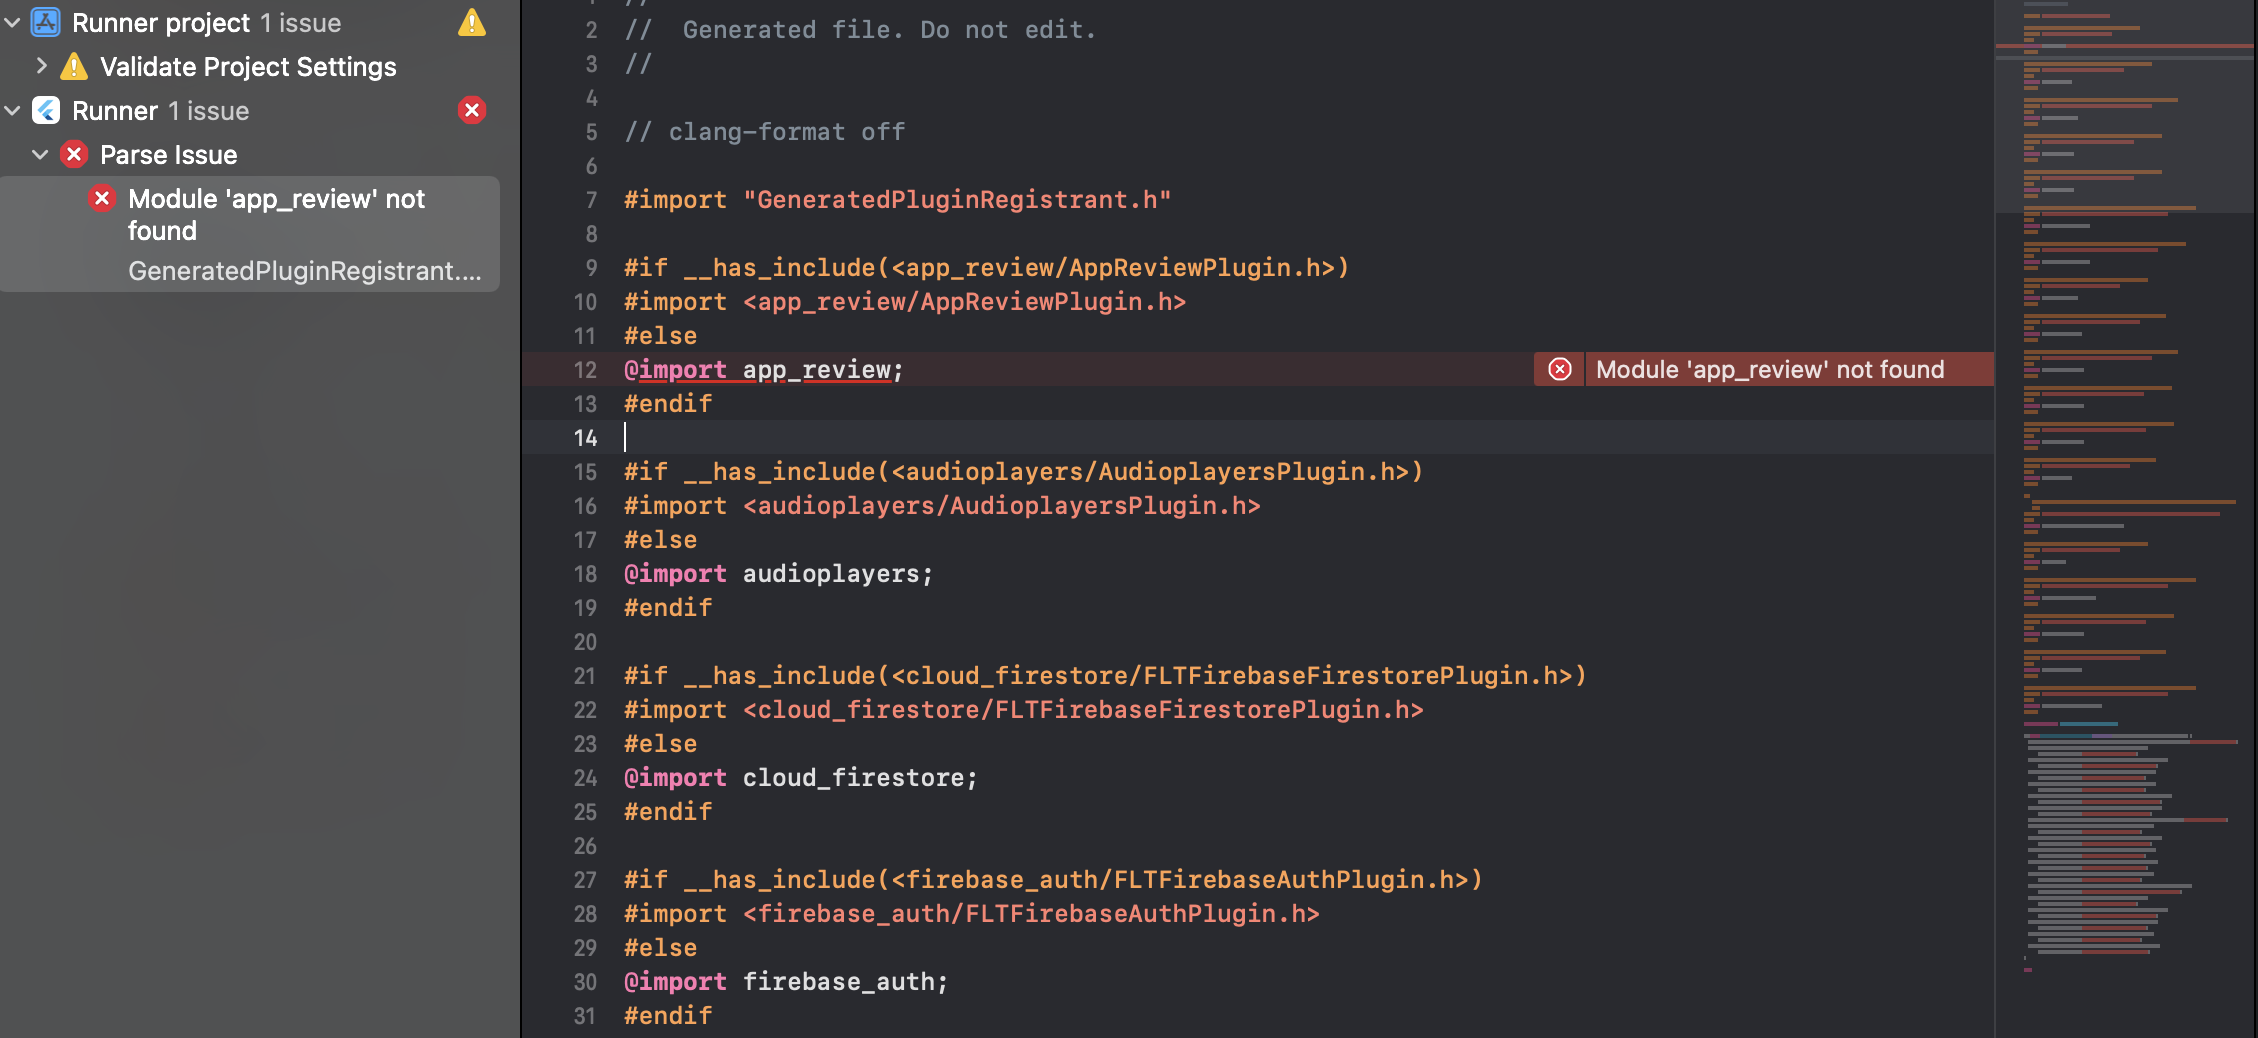Click the GeneratedPluginRegistrant file name in the issue
The width and height of the screenshot is (2258, 1038).
pos(304,271)
